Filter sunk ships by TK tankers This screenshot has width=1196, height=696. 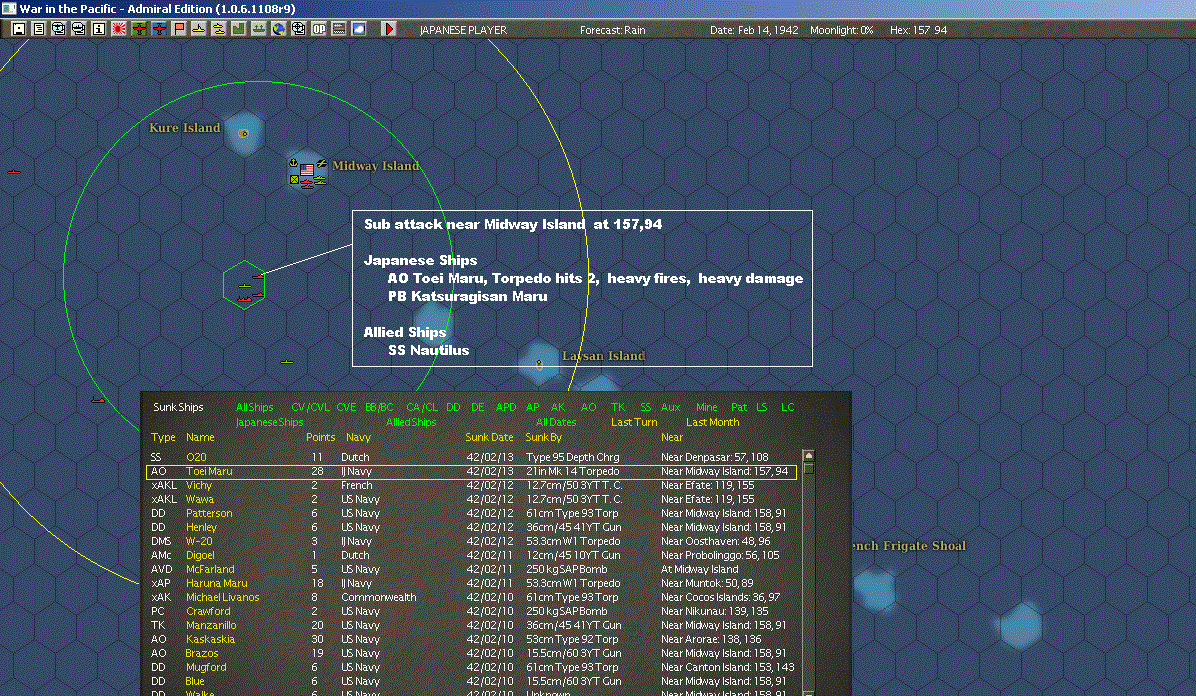tap(618, 408)
